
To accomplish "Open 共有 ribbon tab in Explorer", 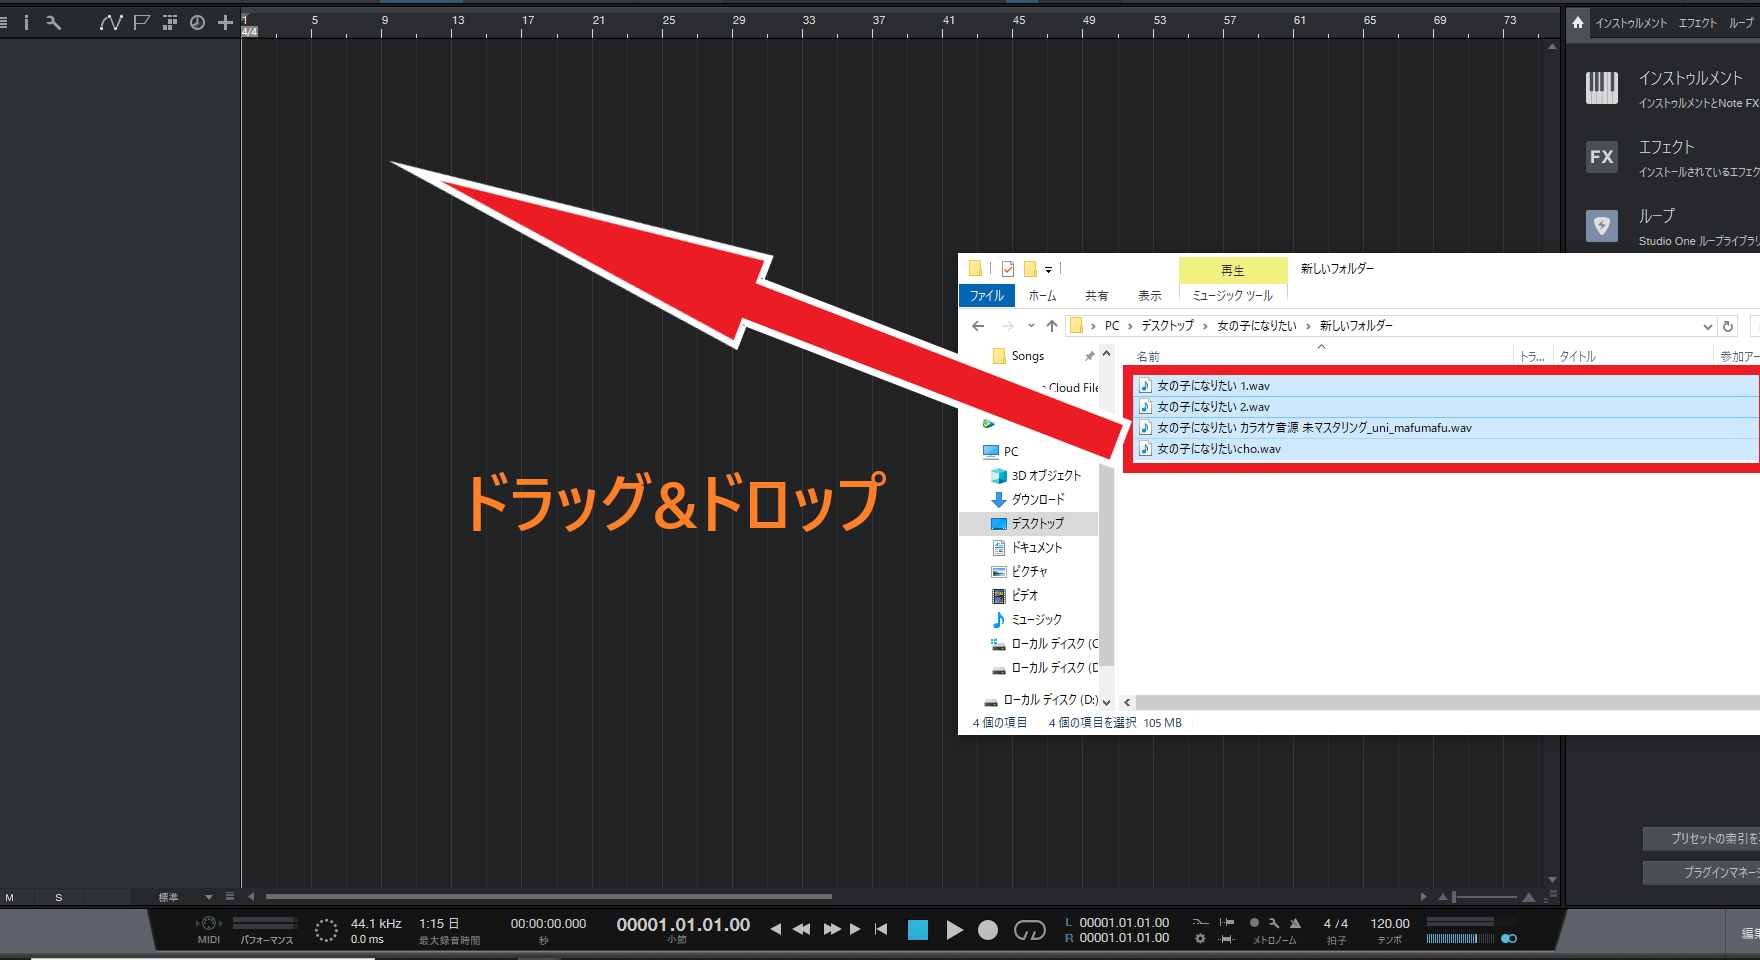I will [x=1097, y=296].
